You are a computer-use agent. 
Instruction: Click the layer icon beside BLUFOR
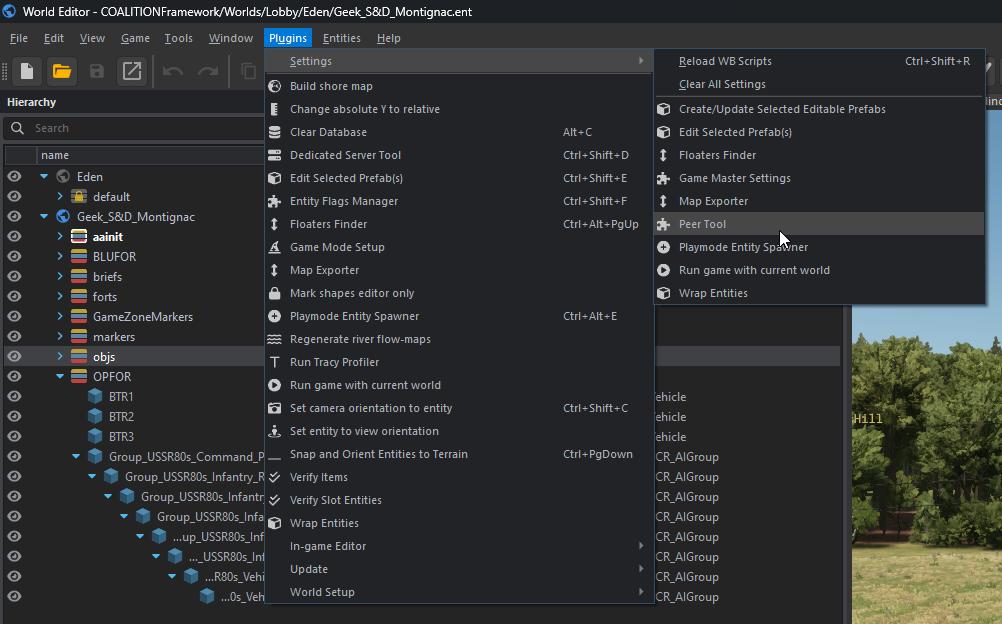pyautogui.click(x=79, y=257)
